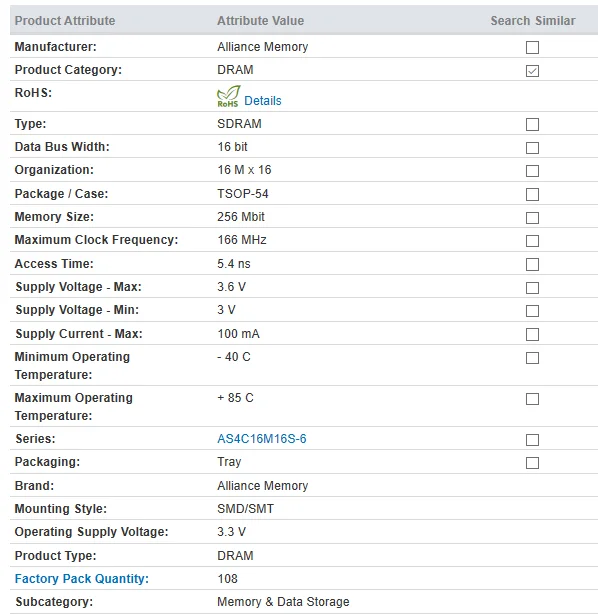Tick the Manufacturer search similar checkbox
598x614 pixels.
(x=532, y=47)
